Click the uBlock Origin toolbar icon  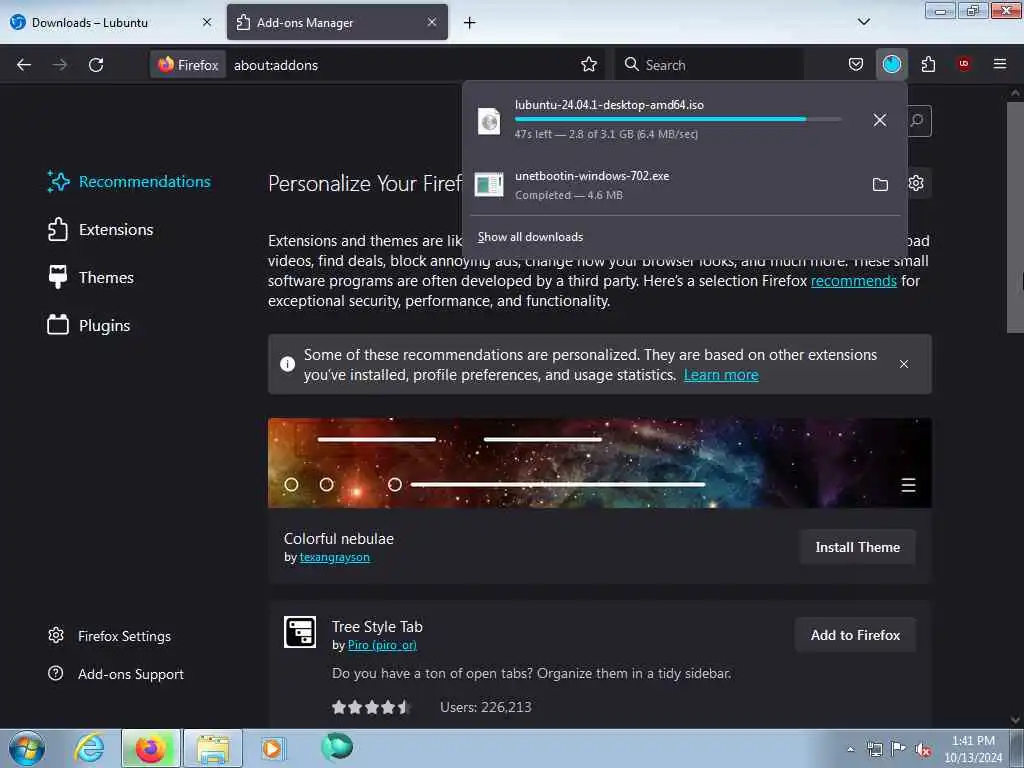point(964,65)
